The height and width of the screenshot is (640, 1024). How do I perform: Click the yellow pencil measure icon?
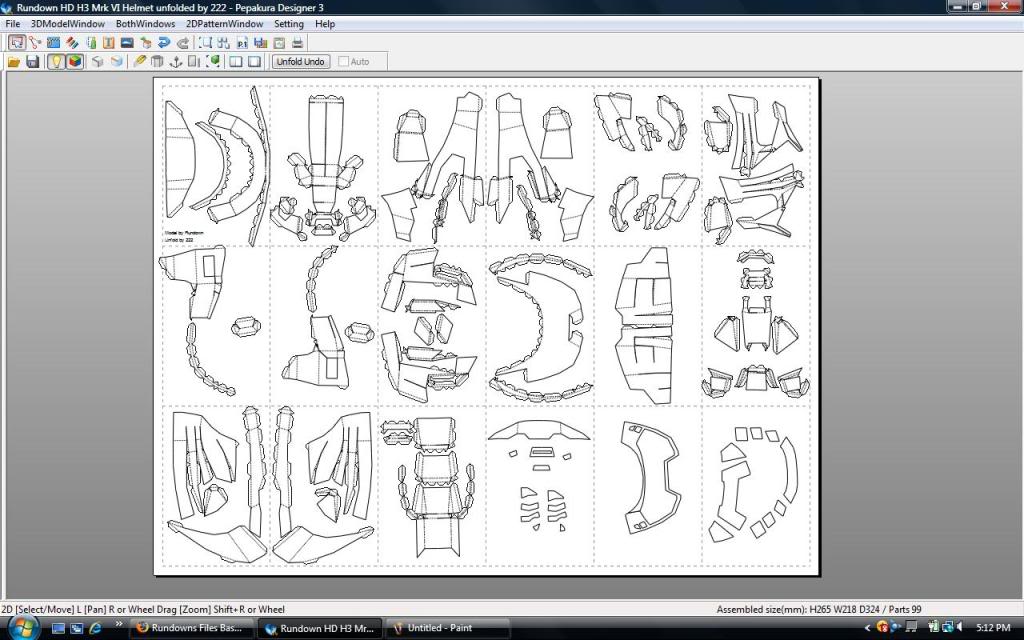point(139,61)
